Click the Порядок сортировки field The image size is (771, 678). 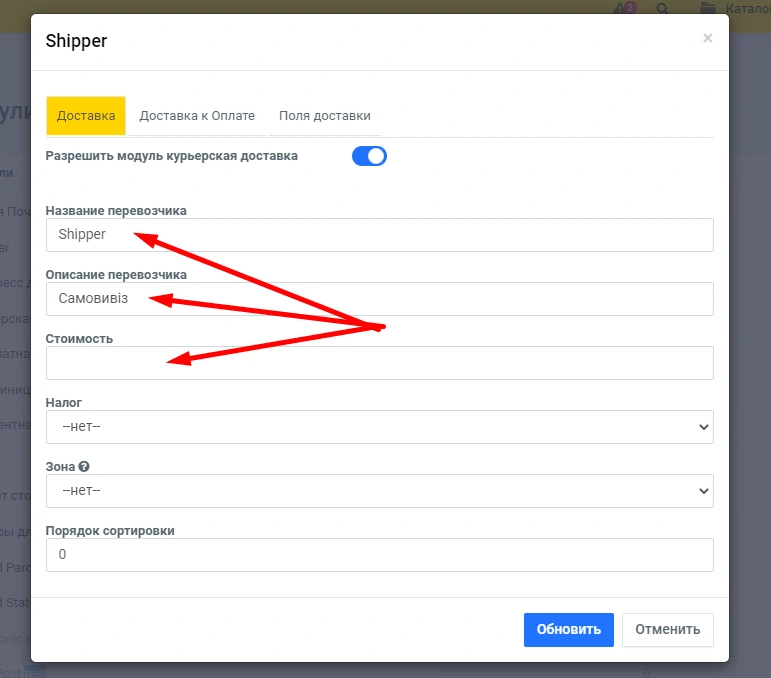tap(379, 555)
